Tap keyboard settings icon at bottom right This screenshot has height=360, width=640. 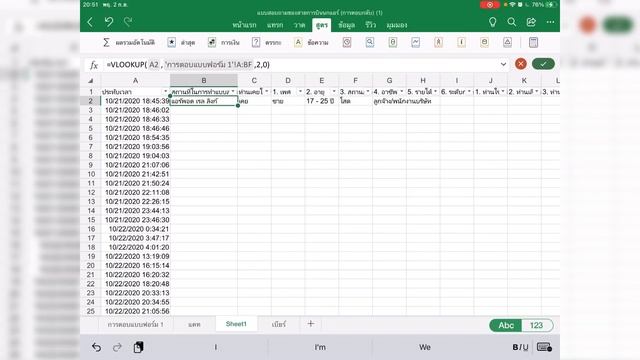coord(544,347)
